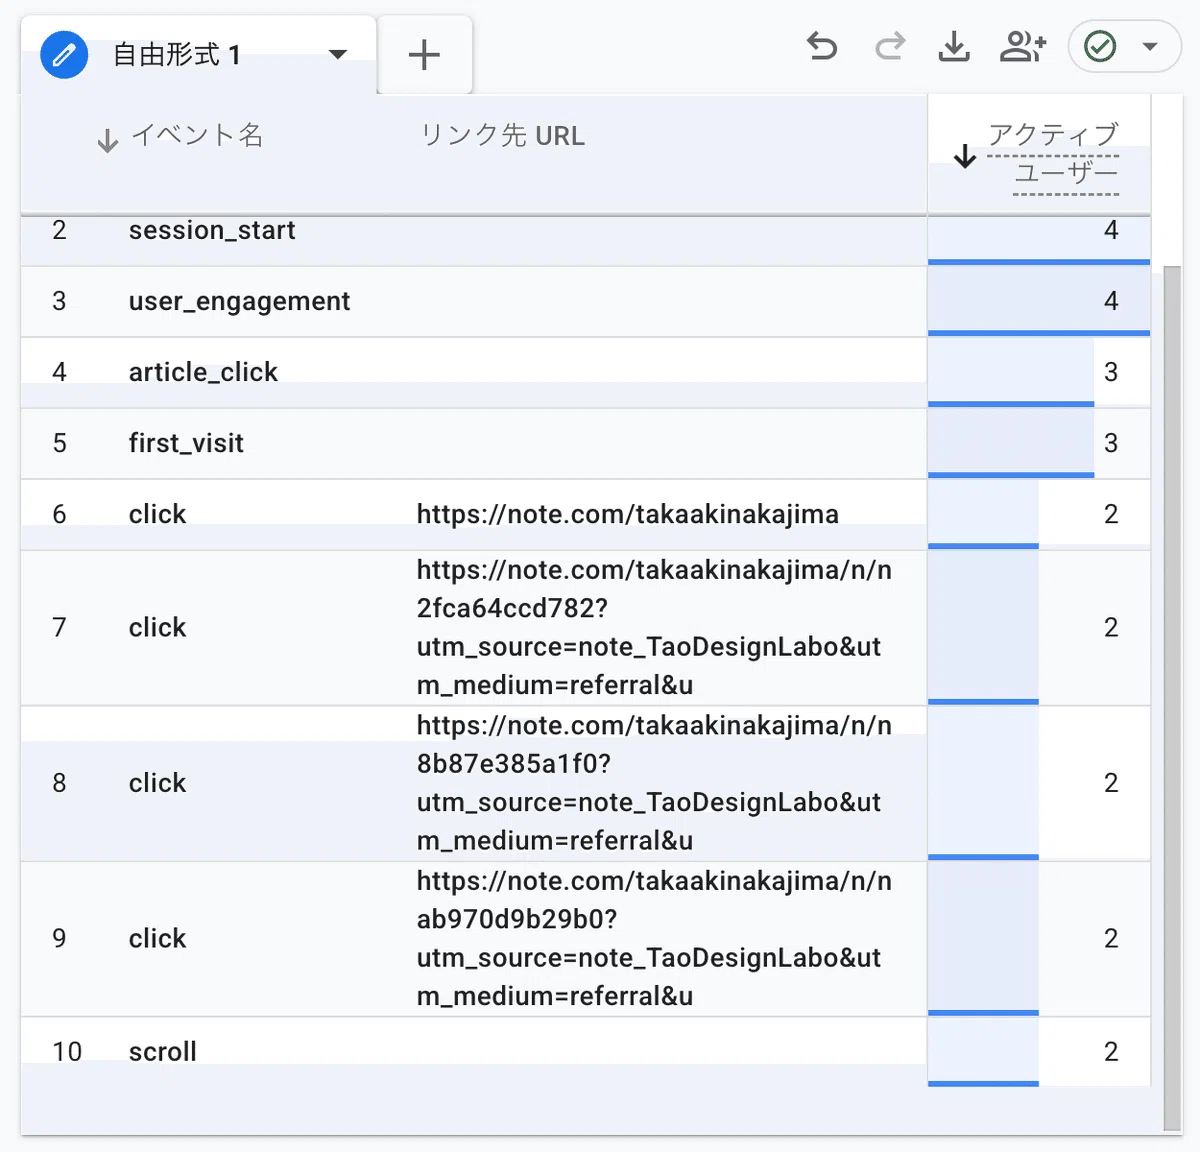The image size is (1200, 1152).
Task: Undo the last change
Action: [x=821, y=46]
